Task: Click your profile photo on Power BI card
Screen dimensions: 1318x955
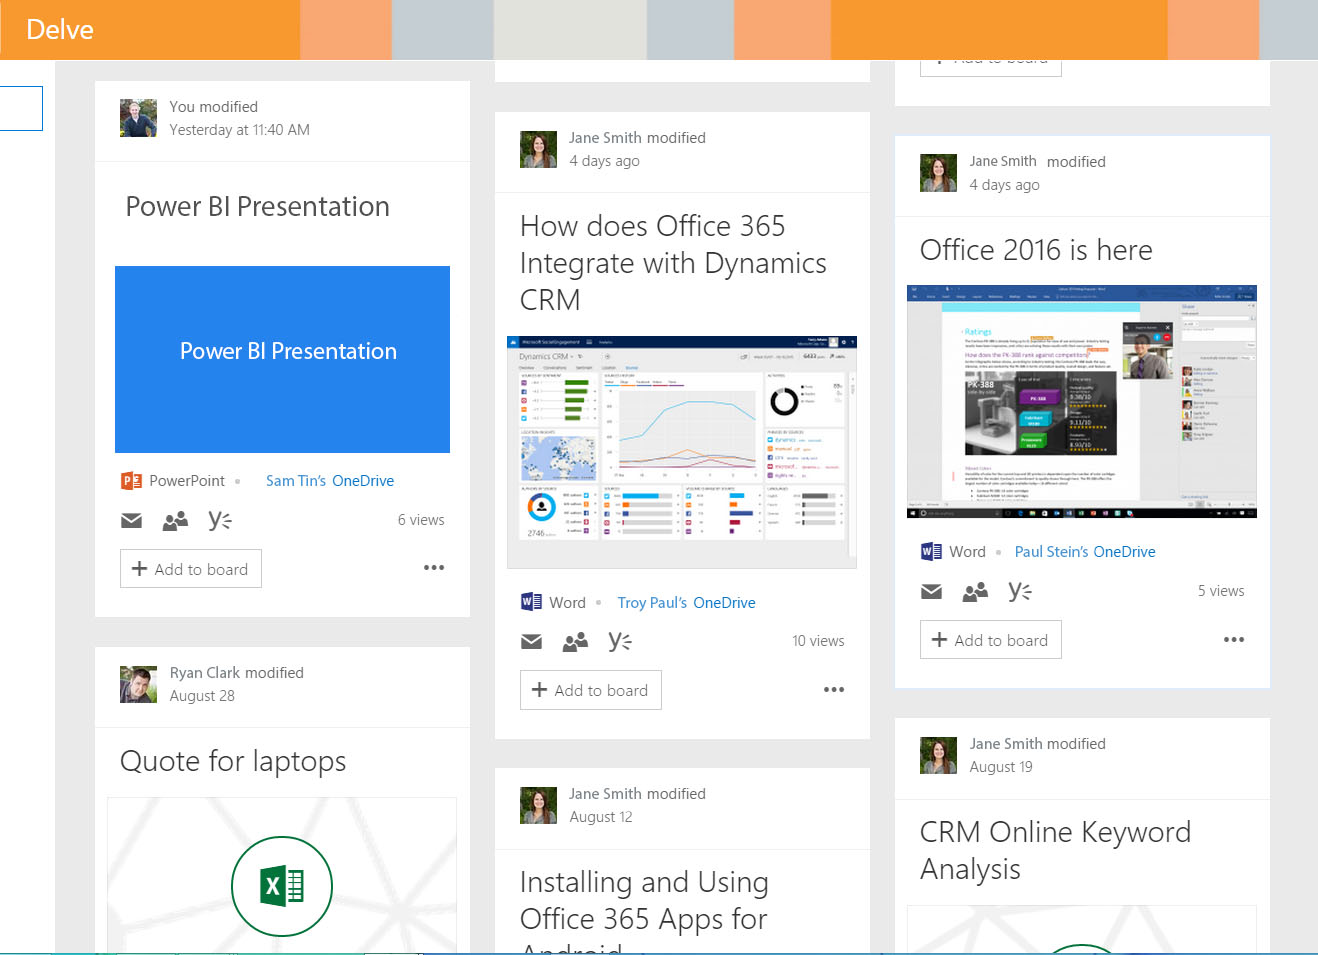Action: coord(138,118)
